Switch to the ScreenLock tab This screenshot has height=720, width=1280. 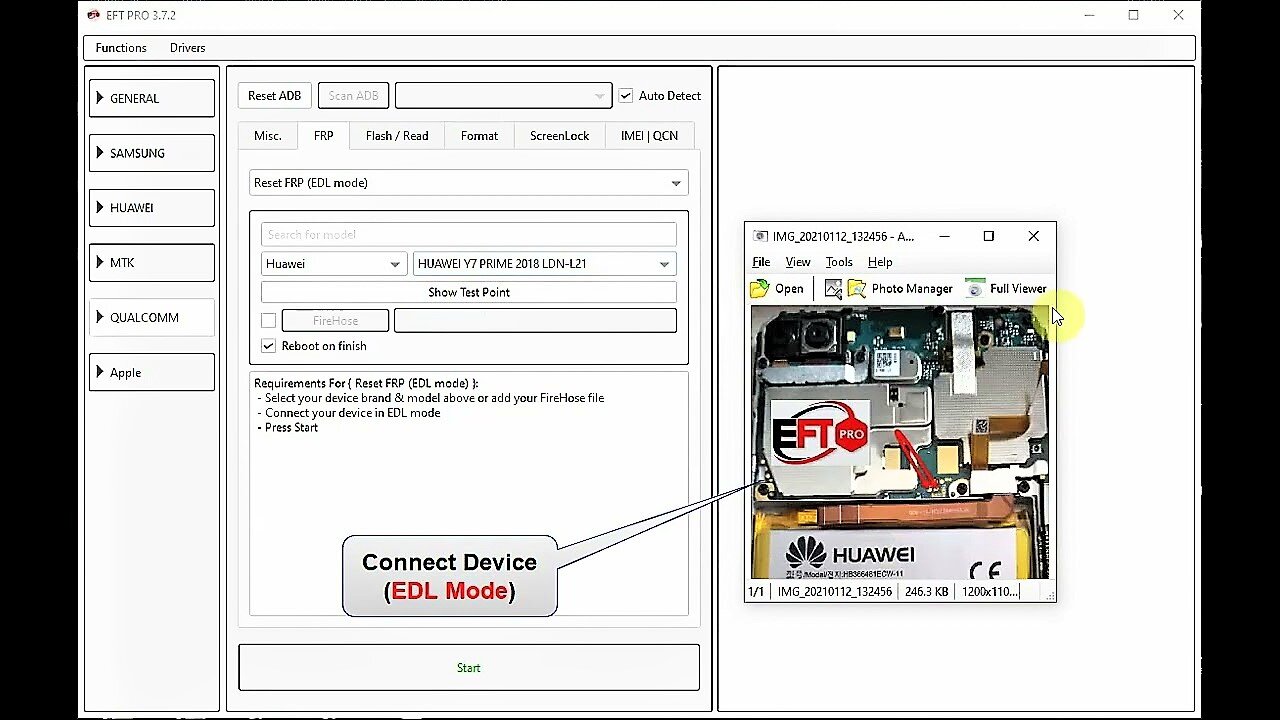(x=559, y=136)
